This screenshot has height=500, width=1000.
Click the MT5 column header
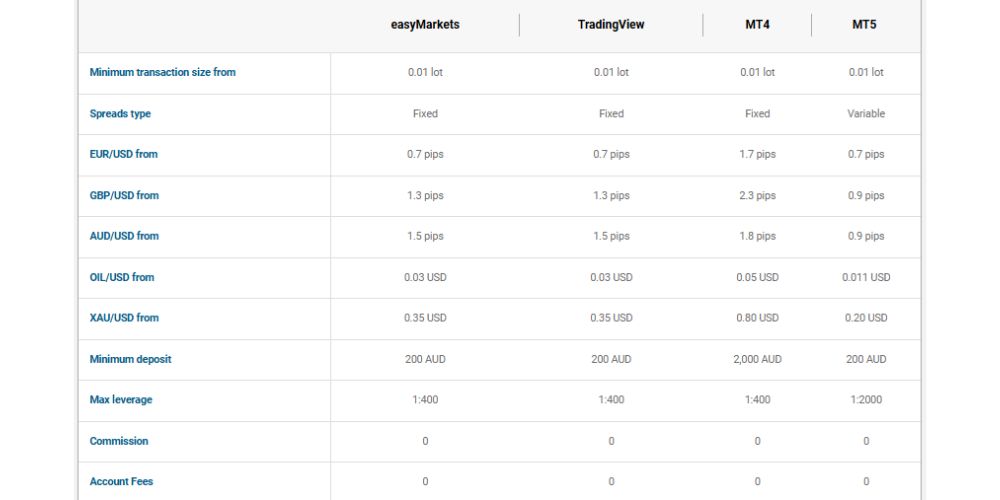click(x=866, y=25)
